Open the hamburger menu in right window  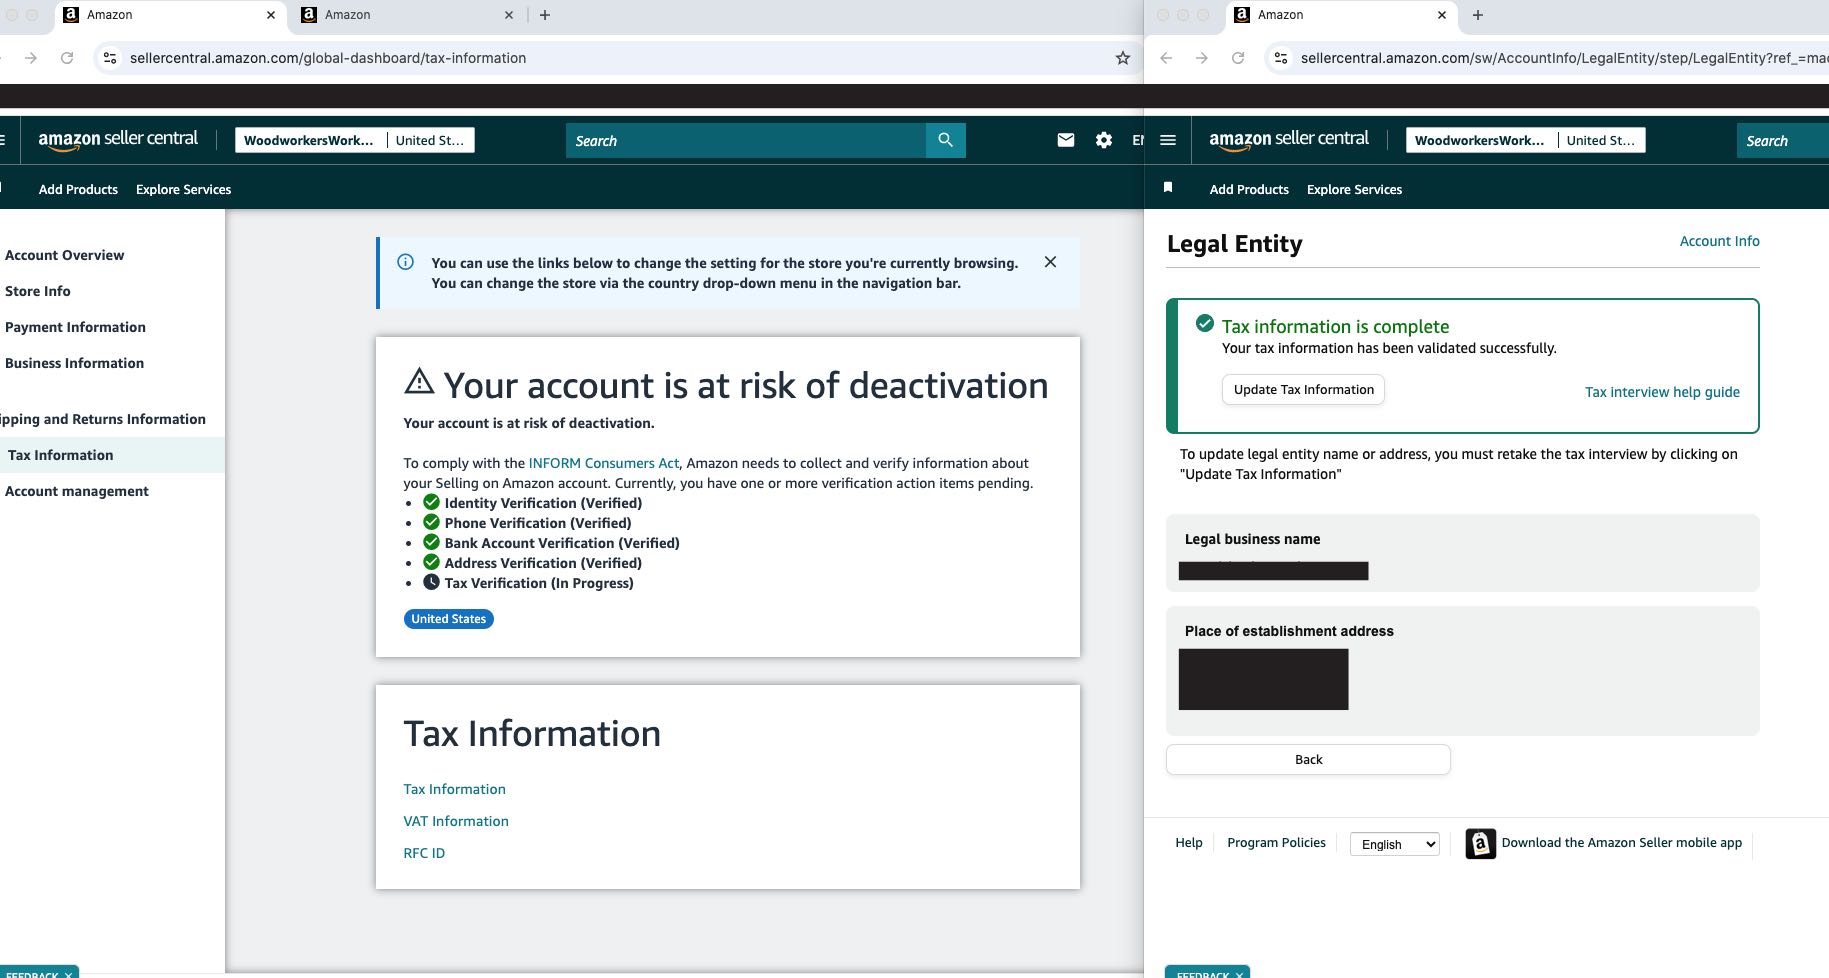(1167, 140)
